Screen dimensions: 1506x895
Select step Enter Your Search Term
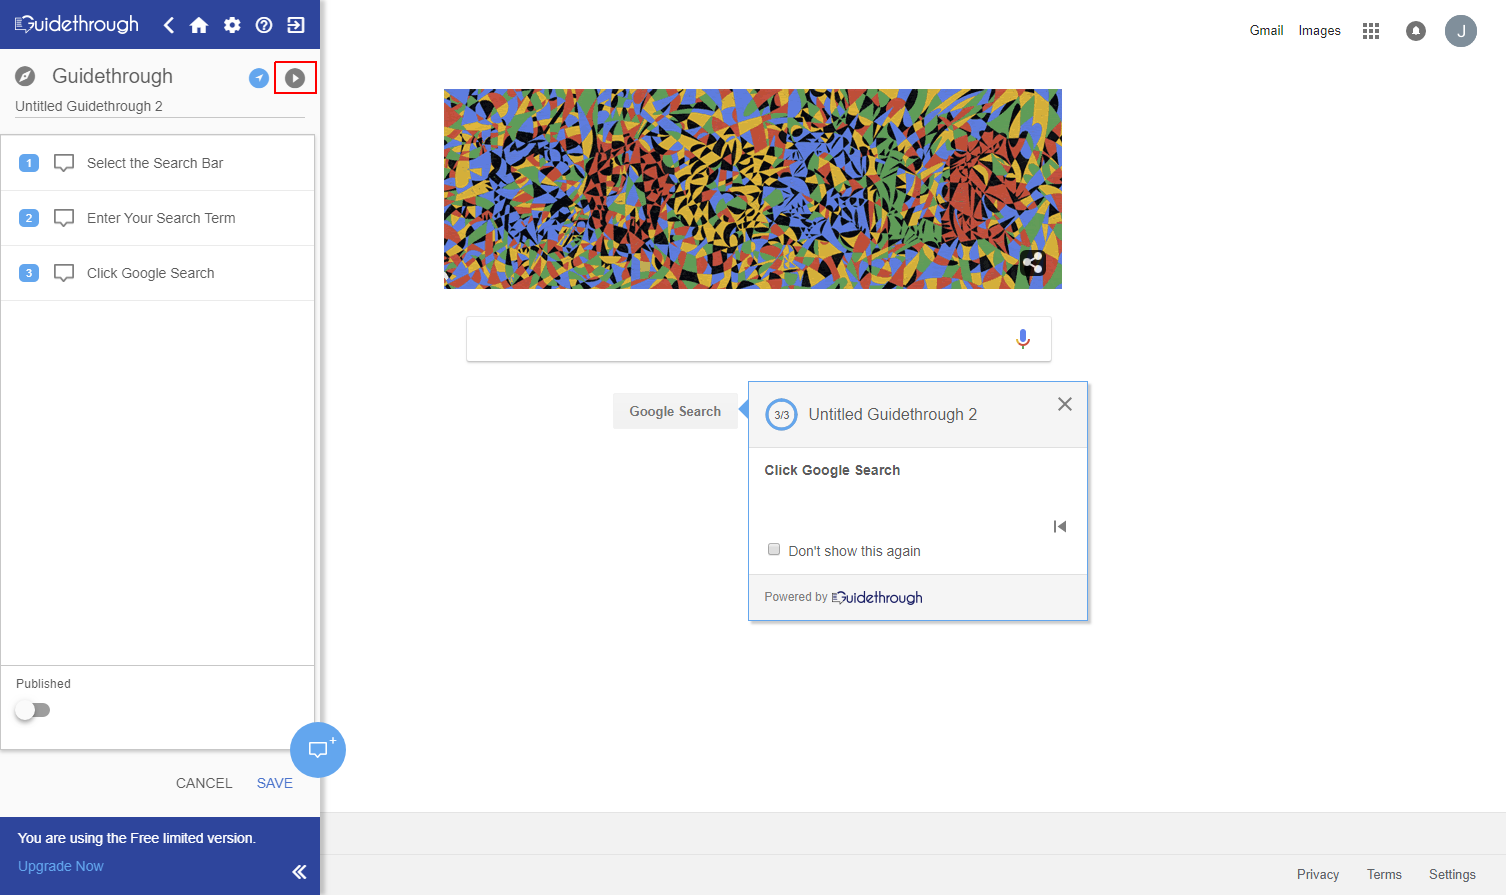pyautogui.click(x=158, y=218)
